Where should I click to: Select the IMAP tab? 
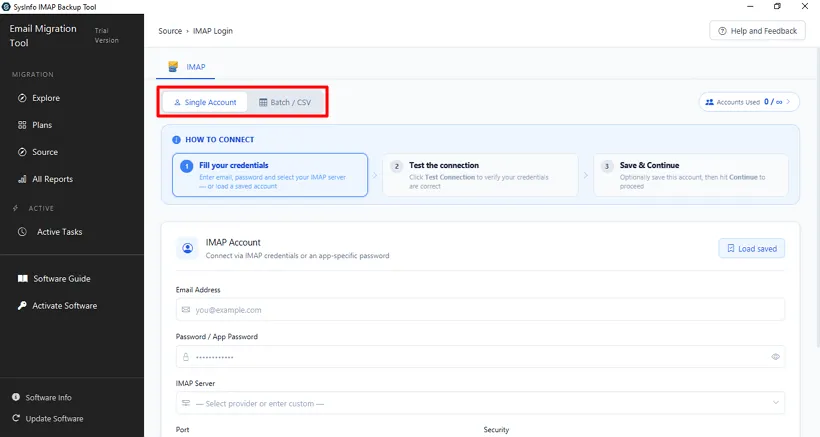point(186,67)
